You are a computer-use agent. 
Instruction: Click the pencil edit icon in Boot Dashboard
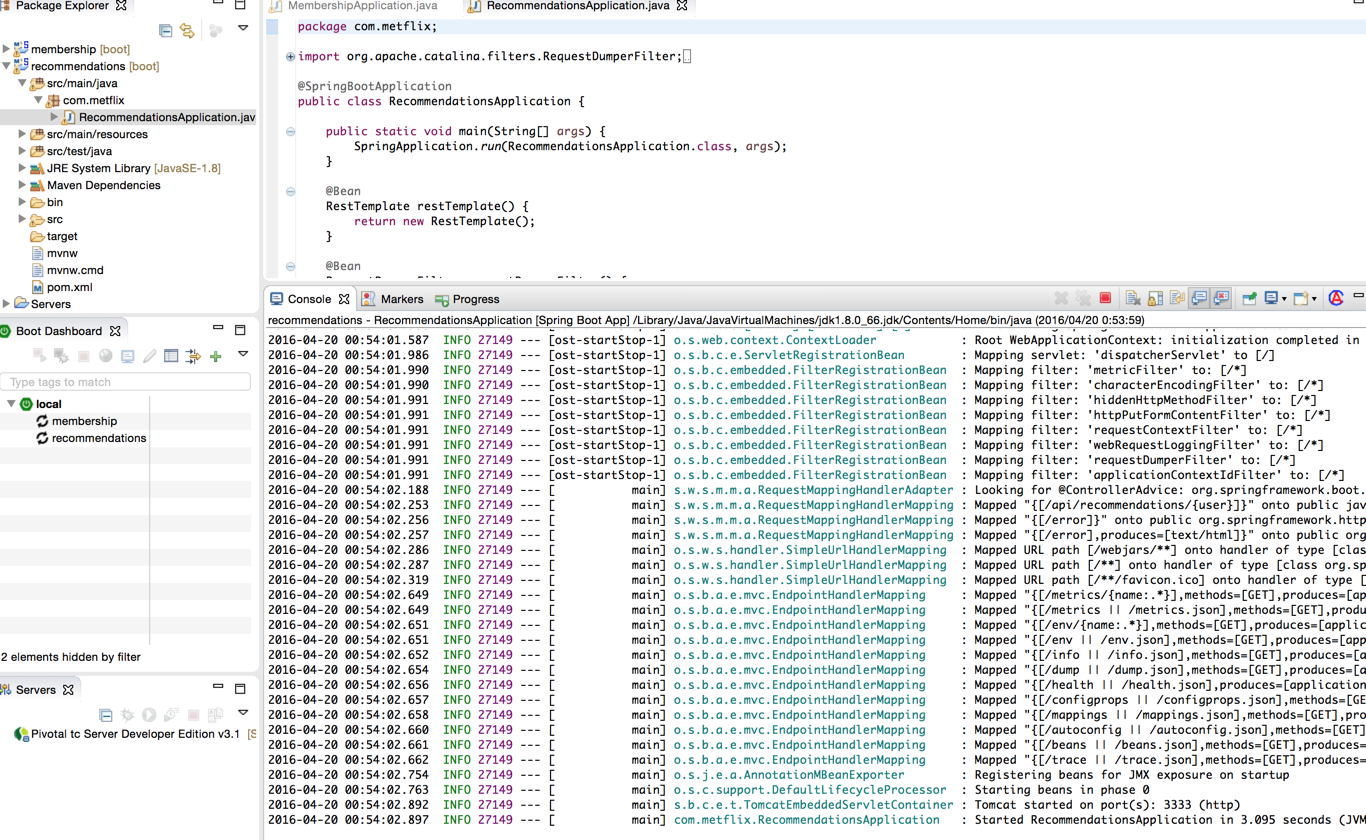(150, 356)
